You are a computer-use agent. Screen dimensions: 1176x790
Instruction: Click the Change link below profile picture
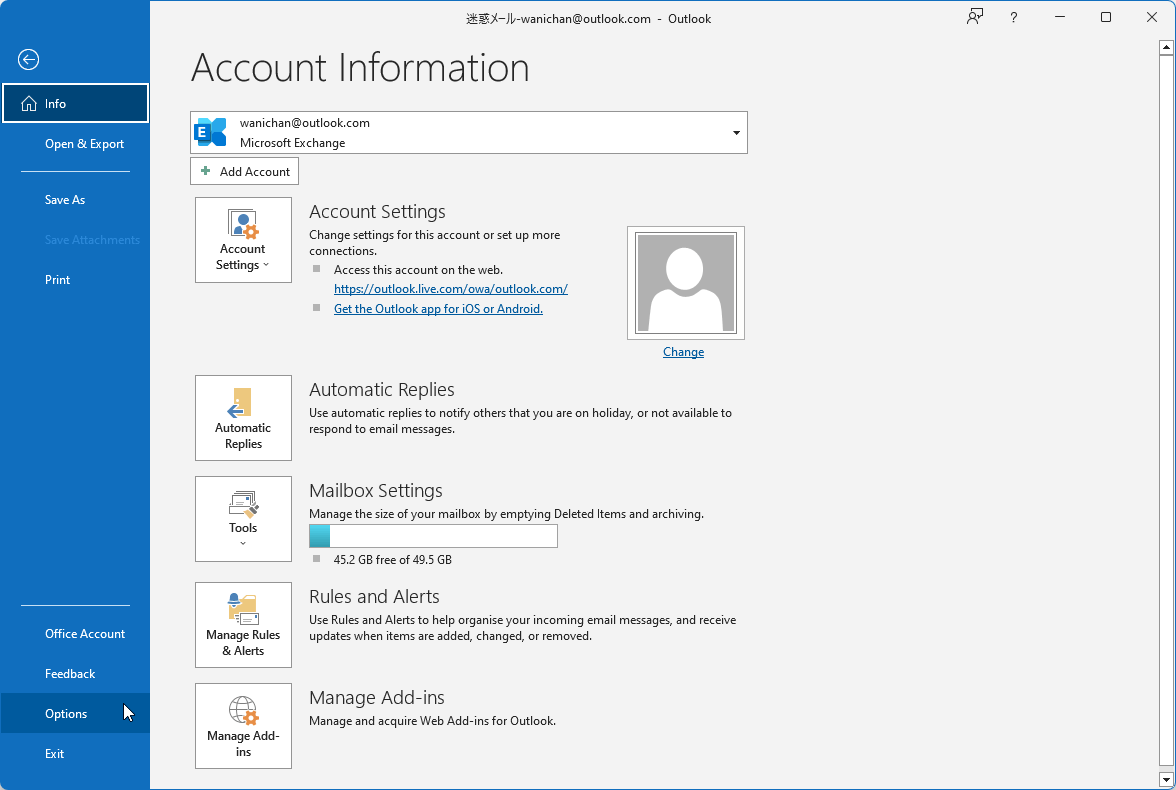tap(683, 351)
